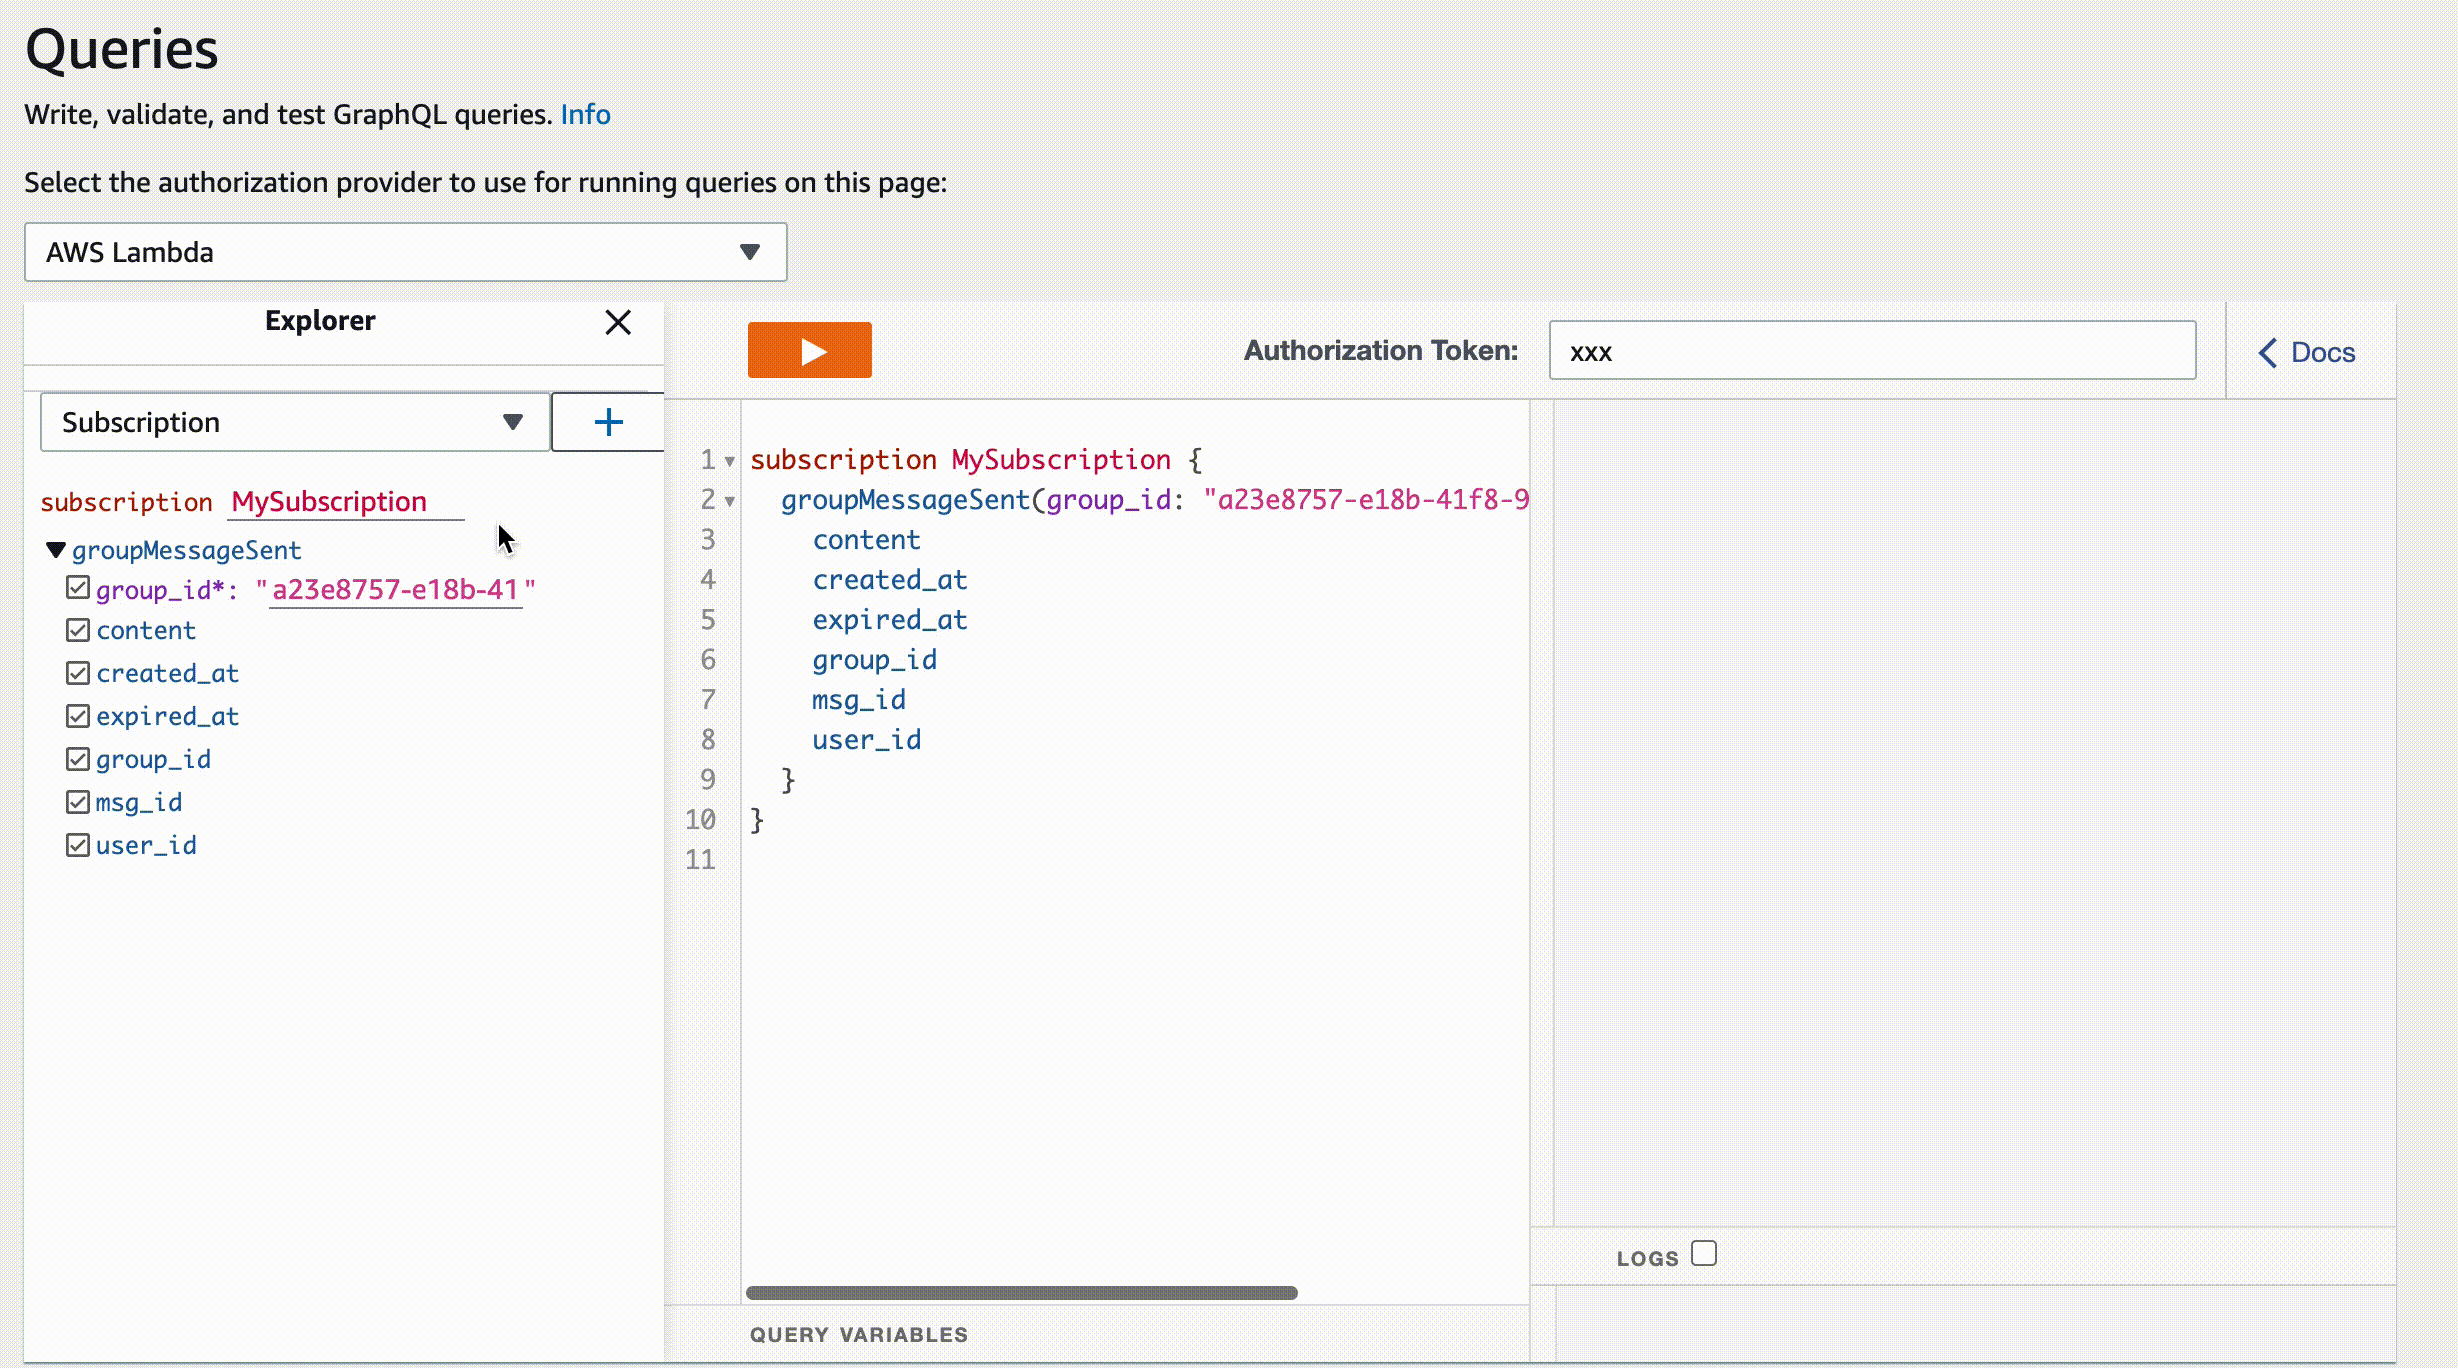This screenshot has height=1368, width=2458.
Task: Collapse the groupMessageSent tree node
Action: click(x=56, y=550)
